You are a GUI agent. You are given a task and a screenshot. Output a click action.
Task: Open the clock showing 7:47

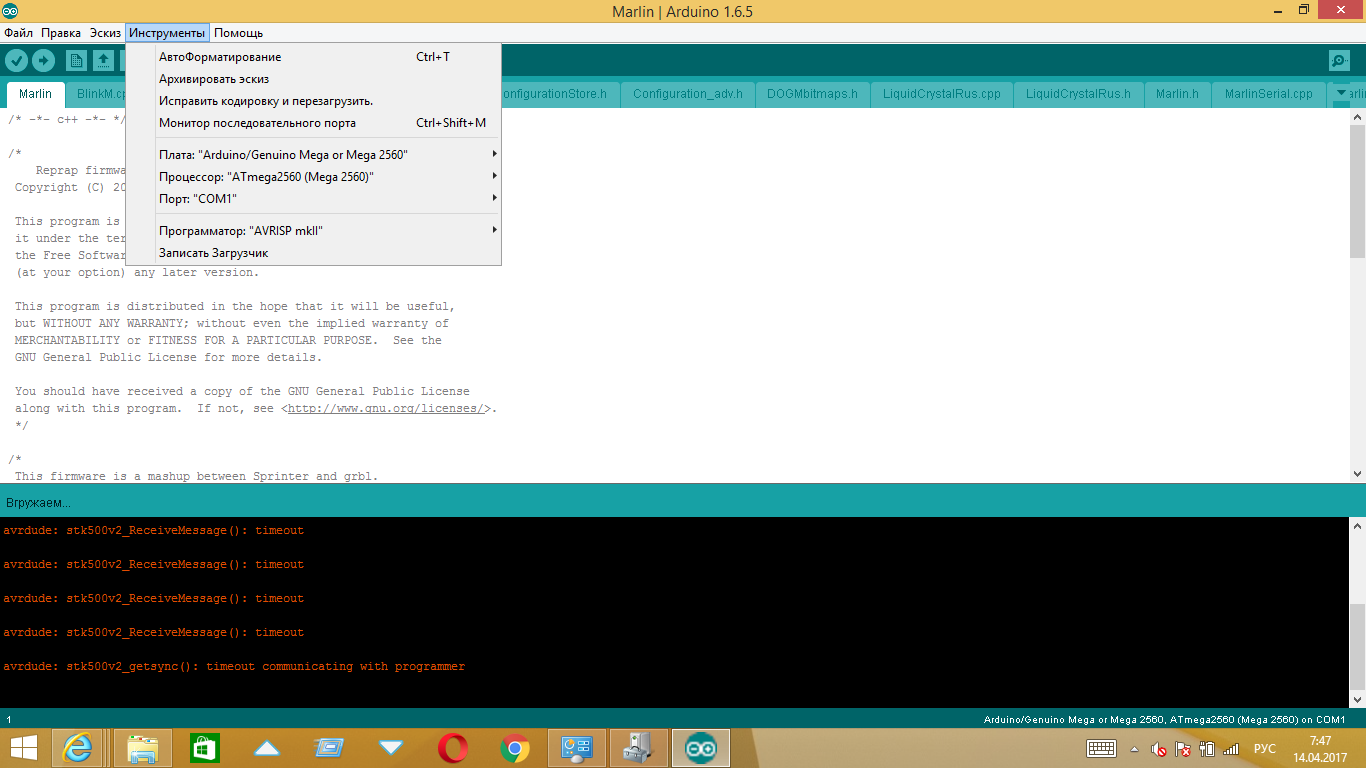[x=1320, y=748]
